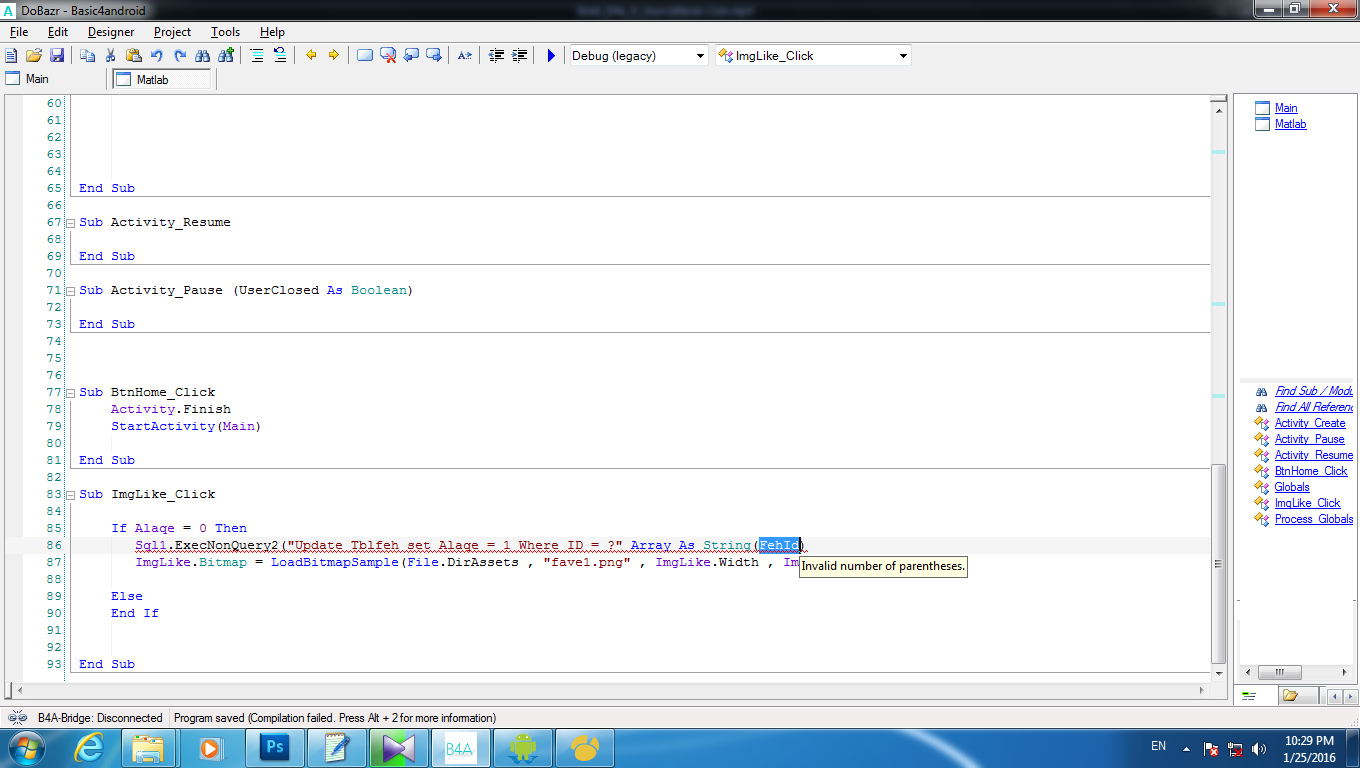
Task: Click the editor's vertical scrollbar thumb
Action: click(1217, 563)
